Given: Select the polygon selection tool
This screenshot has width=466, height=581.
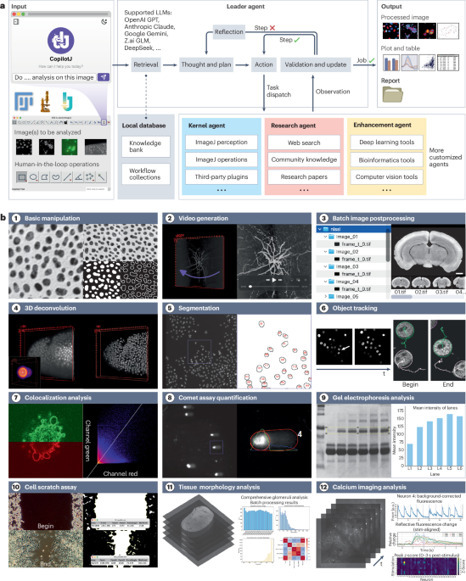Looking at the screenshot, I should pos(44,177).
